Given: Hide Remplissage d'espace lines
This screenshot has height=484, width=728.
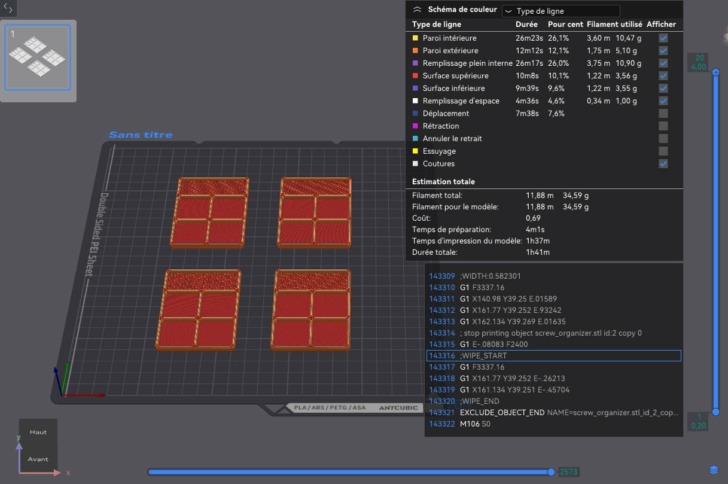Looking at the screenshot, I should click(x=663, y=101).
